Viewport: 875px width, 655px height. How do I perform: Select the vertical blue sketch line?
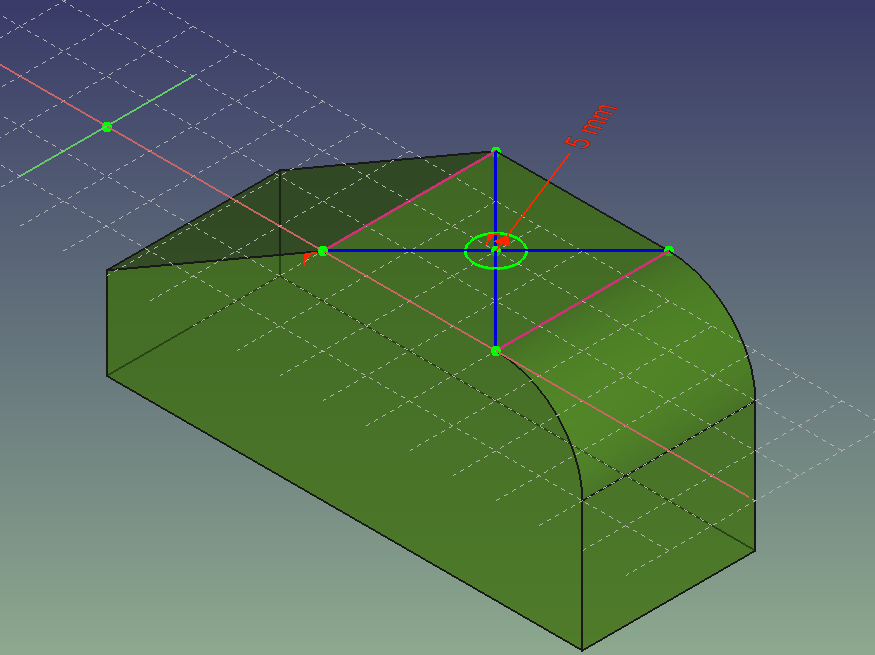click(x=496, y=301)
